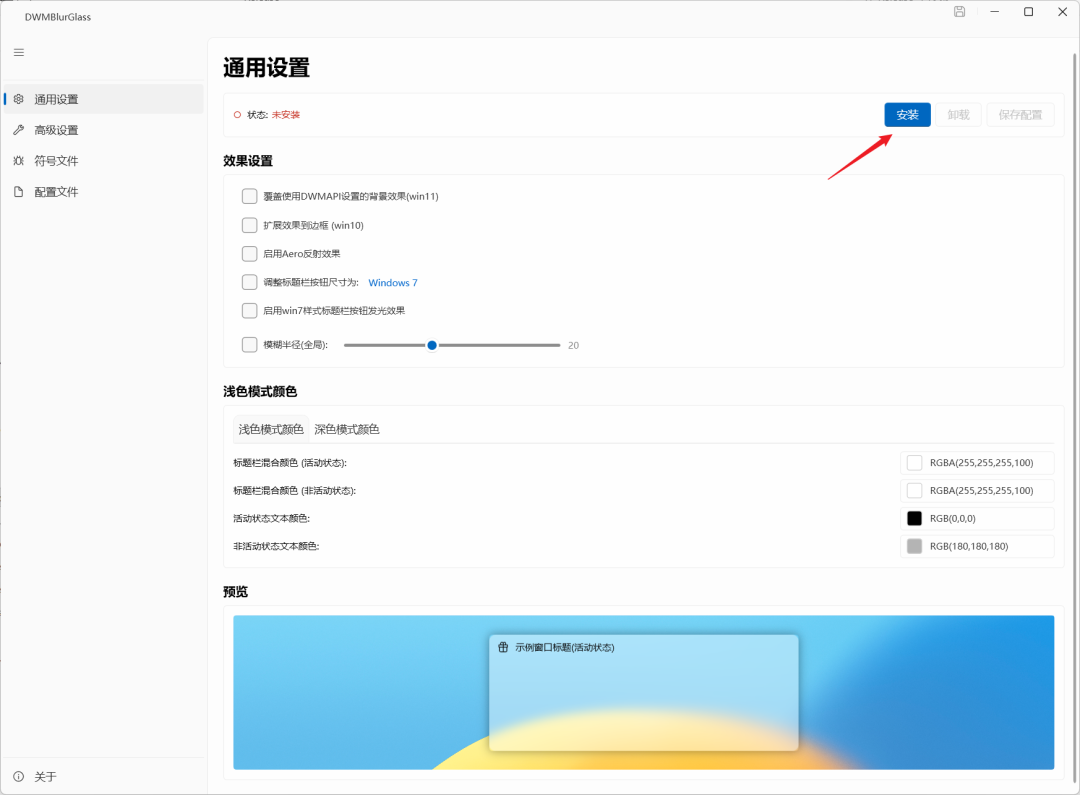Enable 覆盖使用DWMAPI设置的背景效果(win11)

click(249, 196)
